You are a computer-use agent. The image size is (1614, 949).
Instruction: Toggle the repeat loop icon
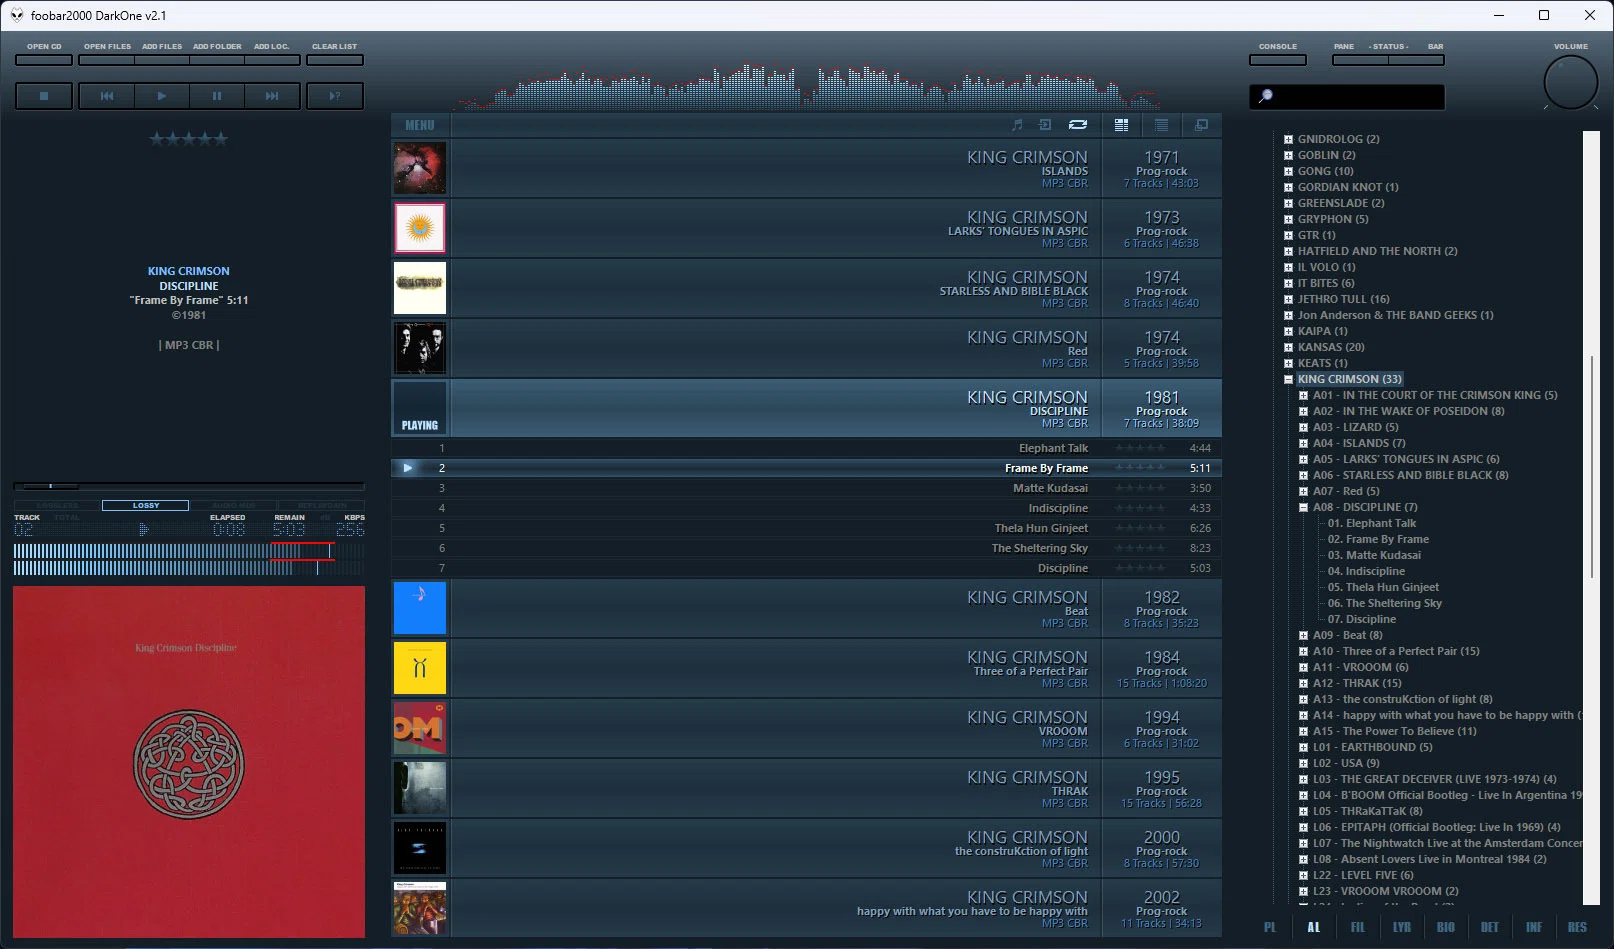(x=1077, y=125)
